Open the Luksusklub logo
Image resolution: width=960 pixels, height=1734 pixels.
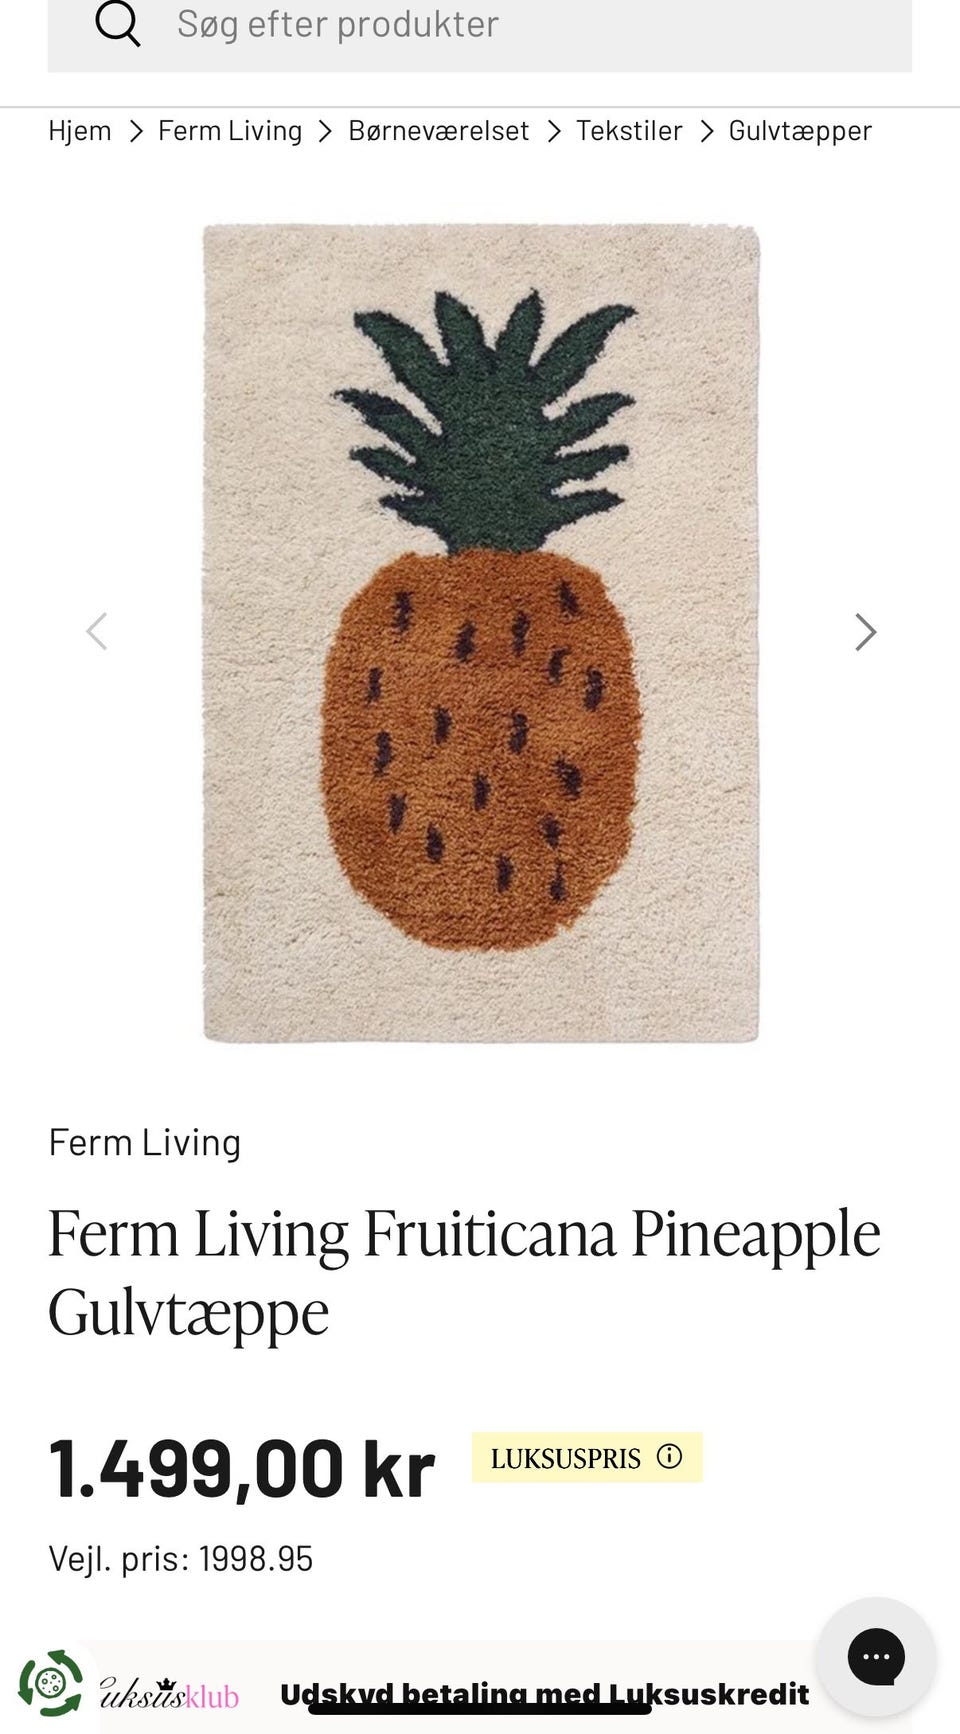coord(170,1694)
